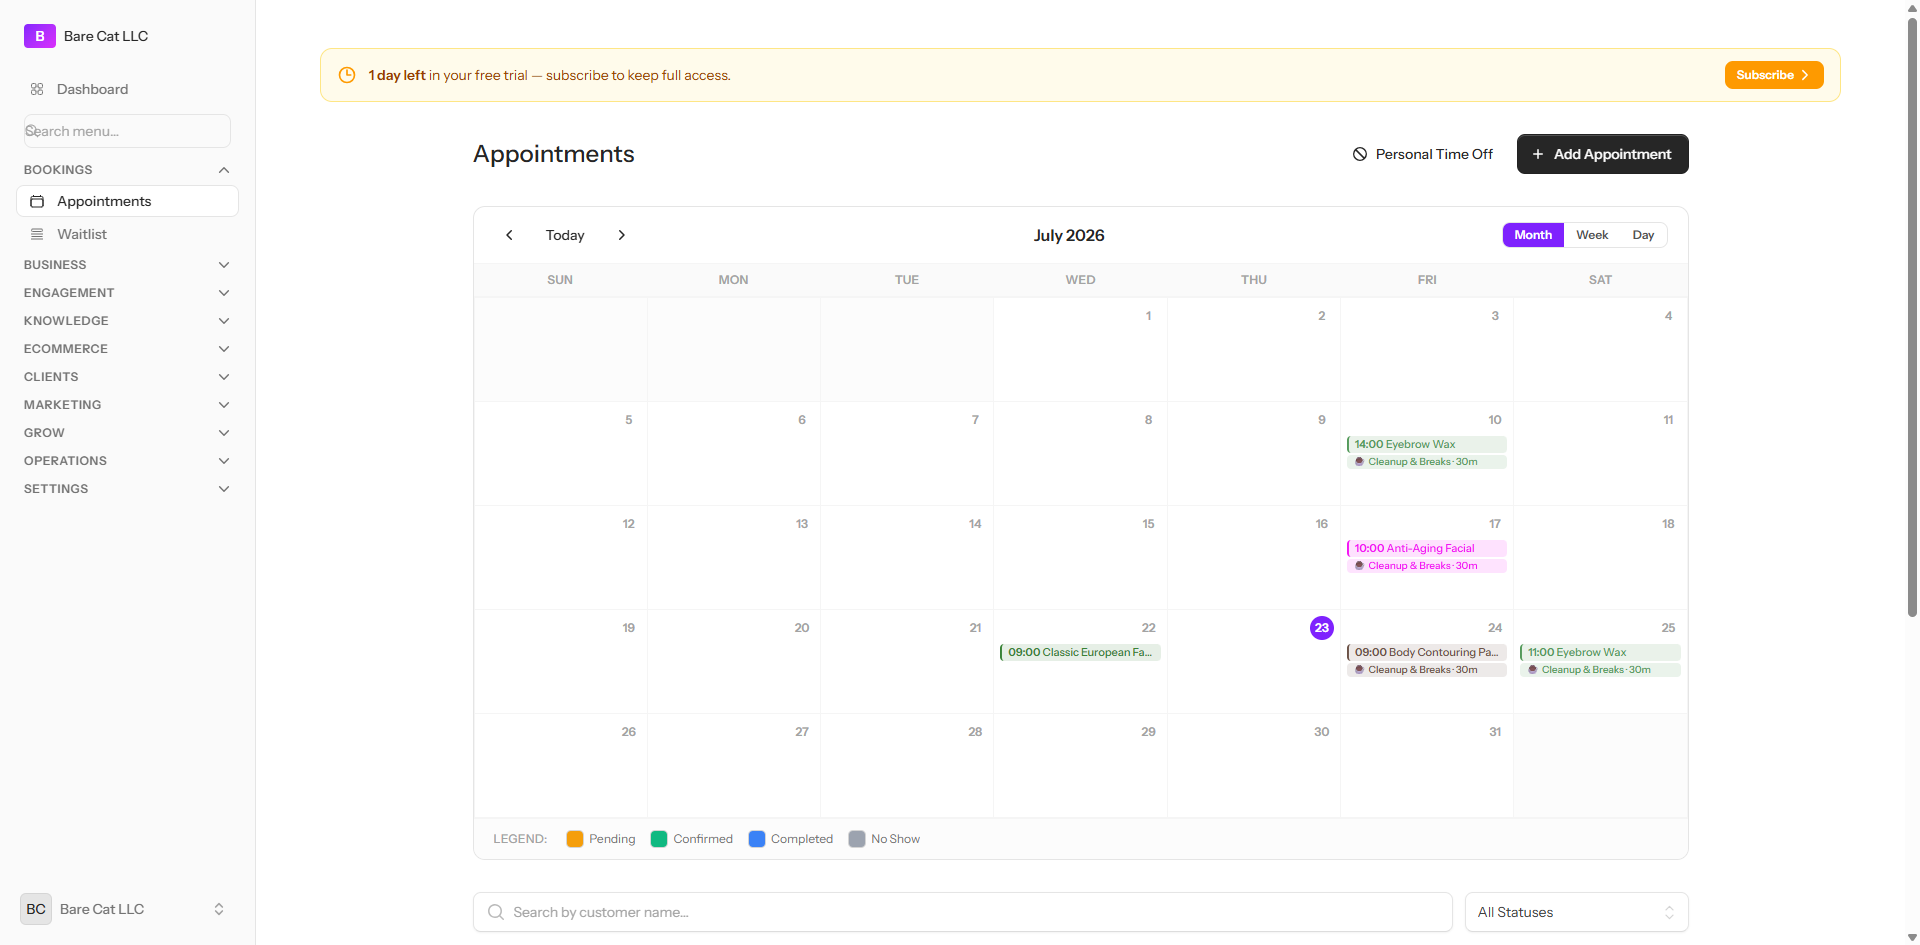The image size is (1920, 945).
Task: Click avatar icon on July 17 Cleanup & Breaks
Action: click(1359, 566)
